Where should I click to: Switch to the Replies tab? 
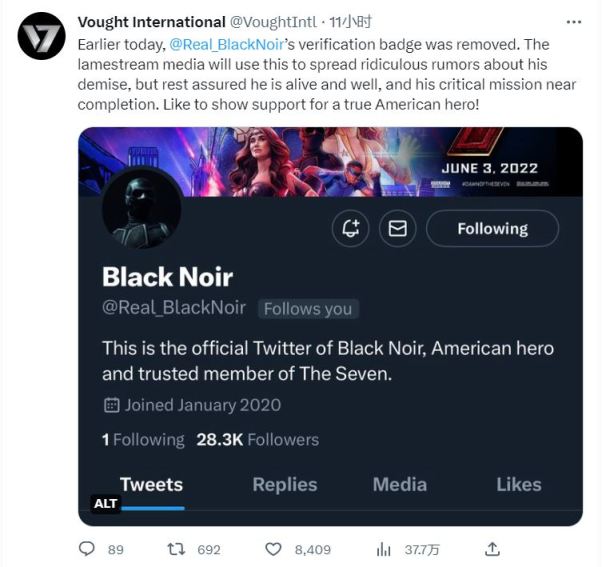pos(284,485)
